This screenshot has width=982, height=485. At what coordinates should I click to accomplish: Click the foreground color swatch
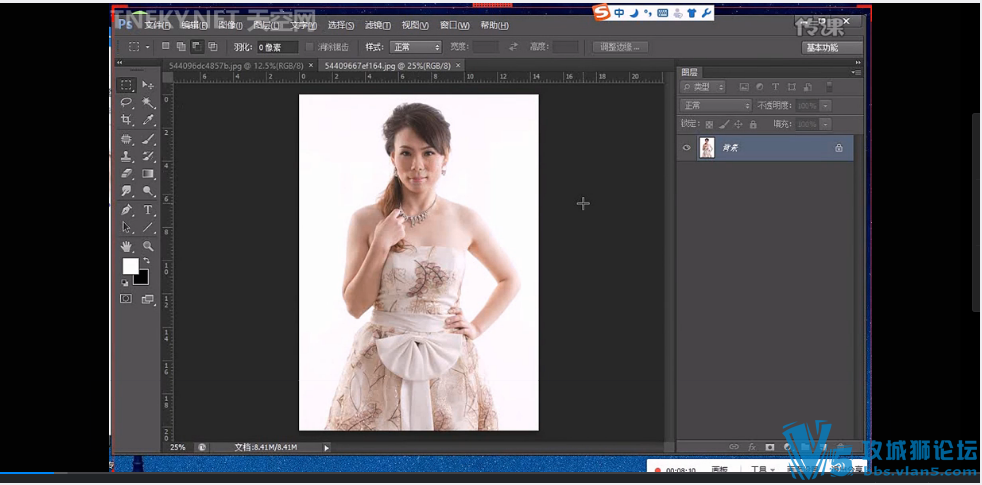(x=130, y=266)
